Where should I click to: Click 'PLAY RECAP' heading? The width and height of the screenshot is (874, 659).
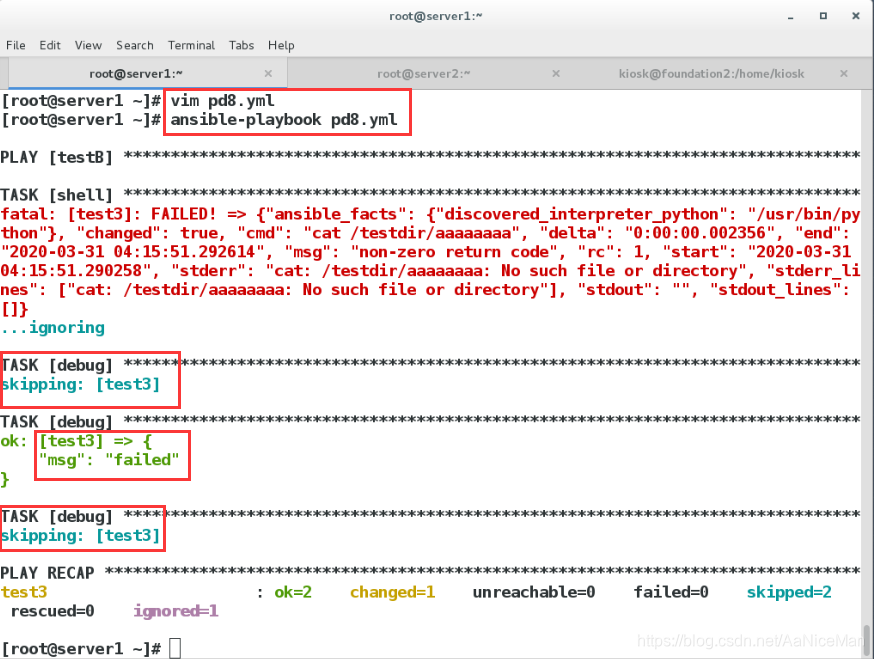pos(47,573)
